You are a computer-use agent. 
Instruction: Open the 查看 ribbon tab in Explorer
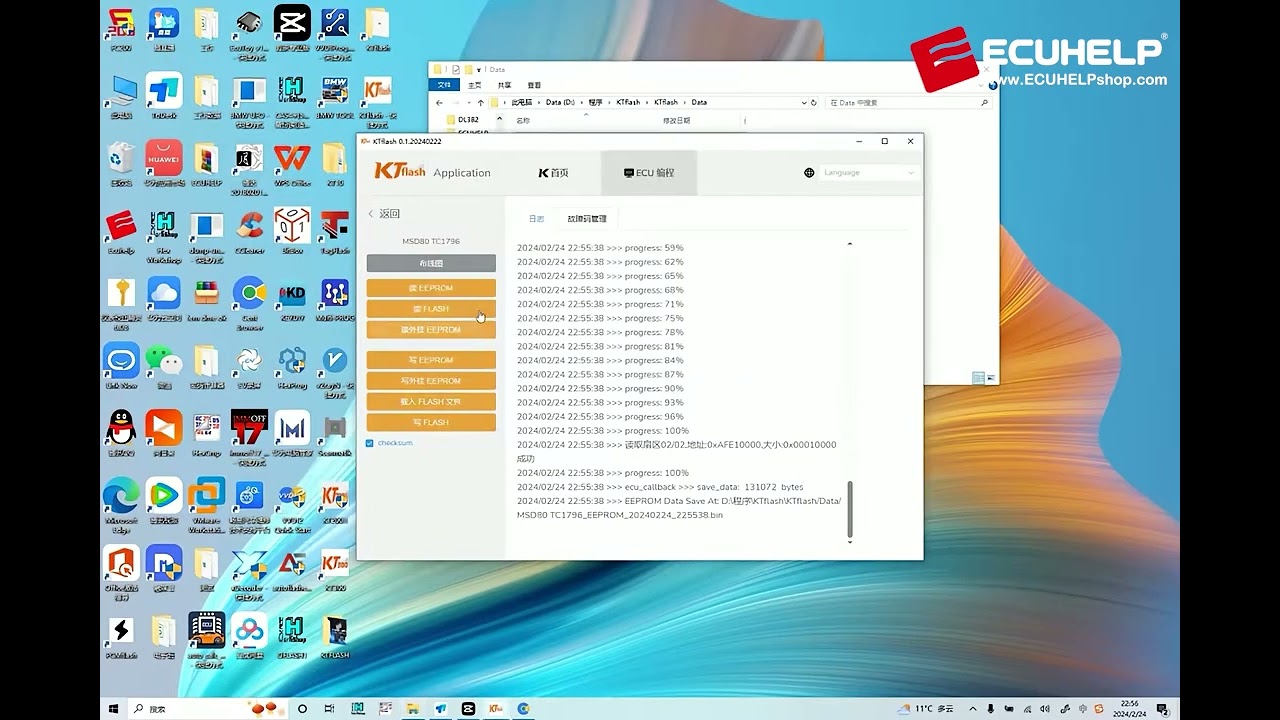click(534, 86)
